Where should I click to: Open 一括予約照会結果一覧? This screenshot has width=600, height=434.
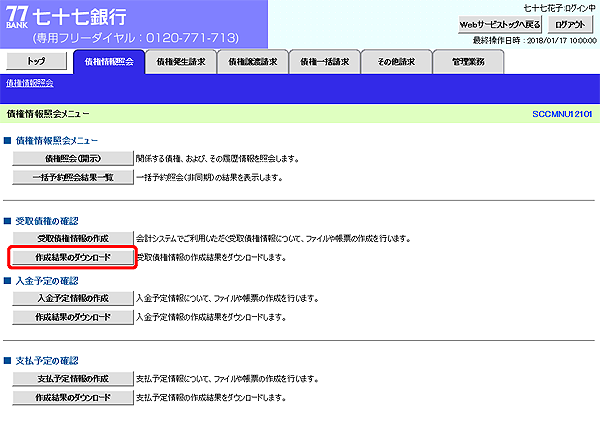point(73,178)
